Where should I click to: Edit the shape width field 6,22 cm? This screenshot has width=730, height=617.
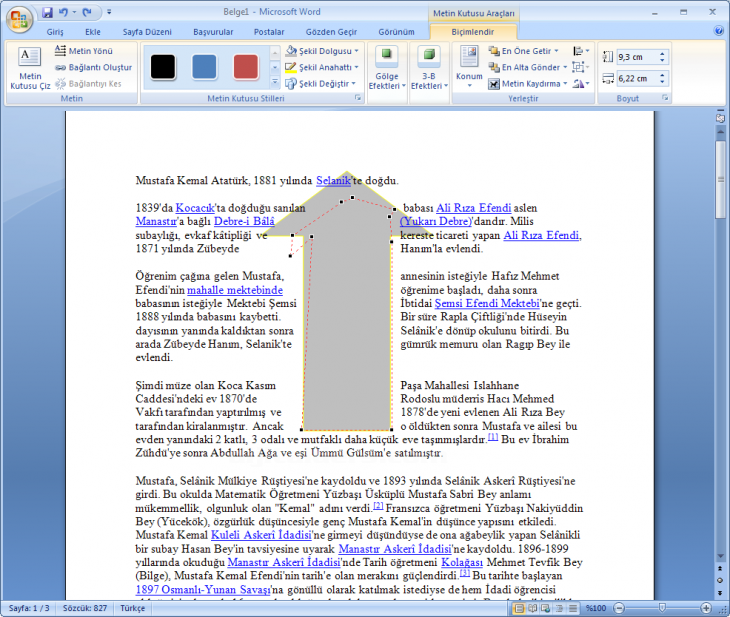[637, 78]
